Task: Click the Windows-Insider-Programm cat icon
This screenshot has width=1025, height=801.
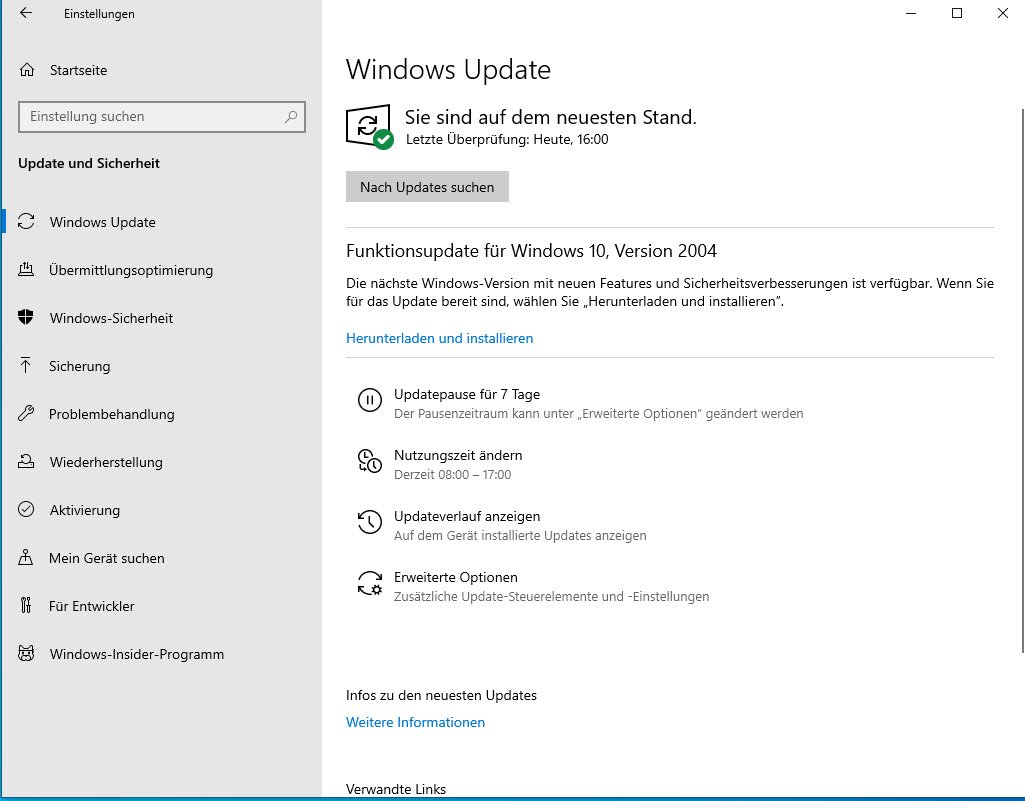Action: pos(26,654)
